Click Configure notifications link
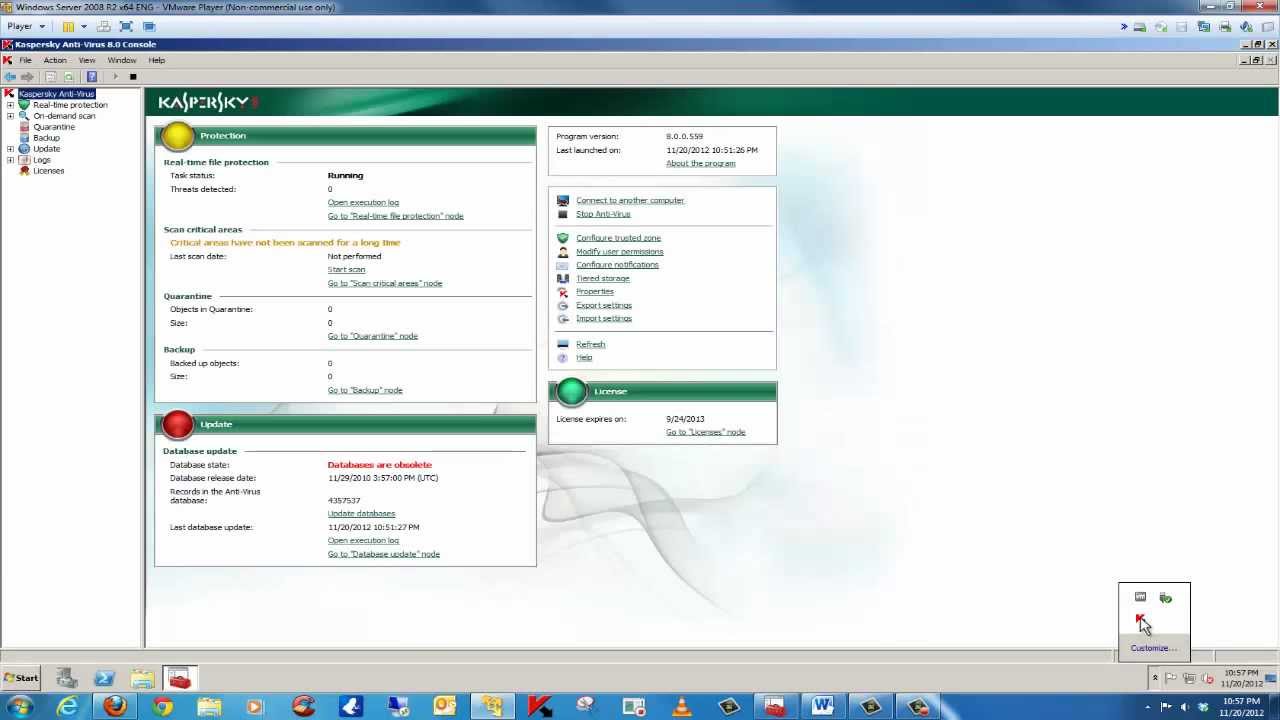The height and width of the screenshot is (720, 1280). pos(617,265)
